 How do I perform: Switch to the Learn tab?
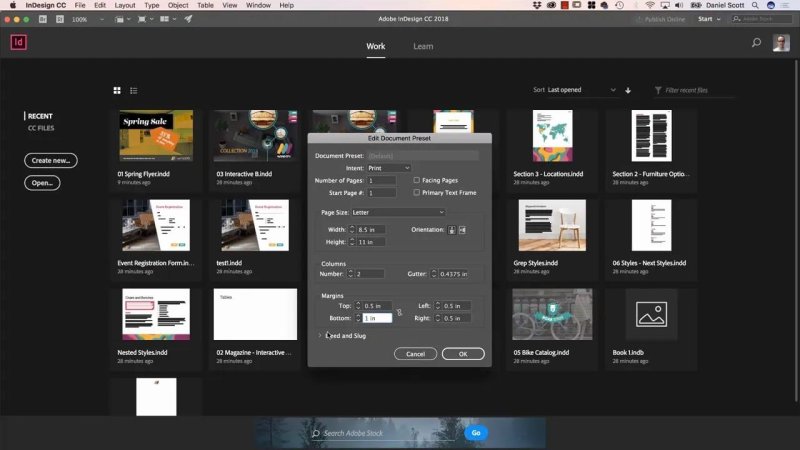coord(423,46)
